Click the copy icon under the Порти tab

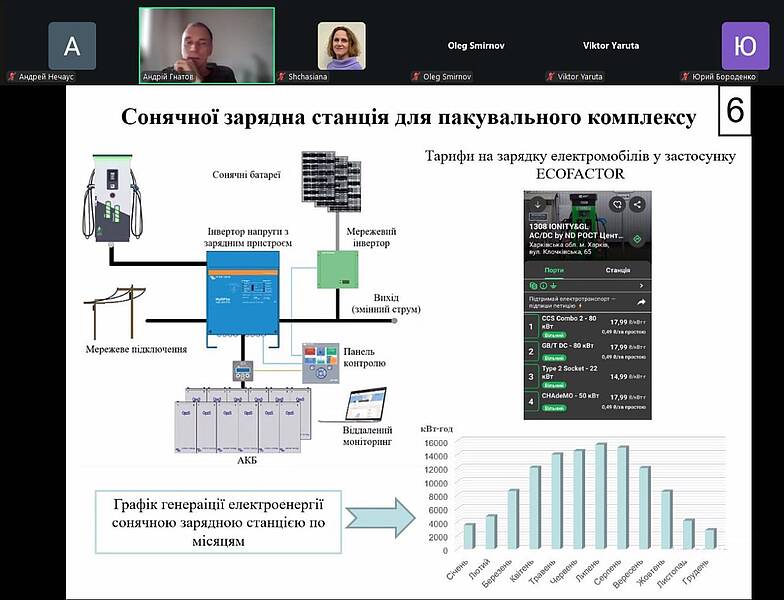[535, 285]
